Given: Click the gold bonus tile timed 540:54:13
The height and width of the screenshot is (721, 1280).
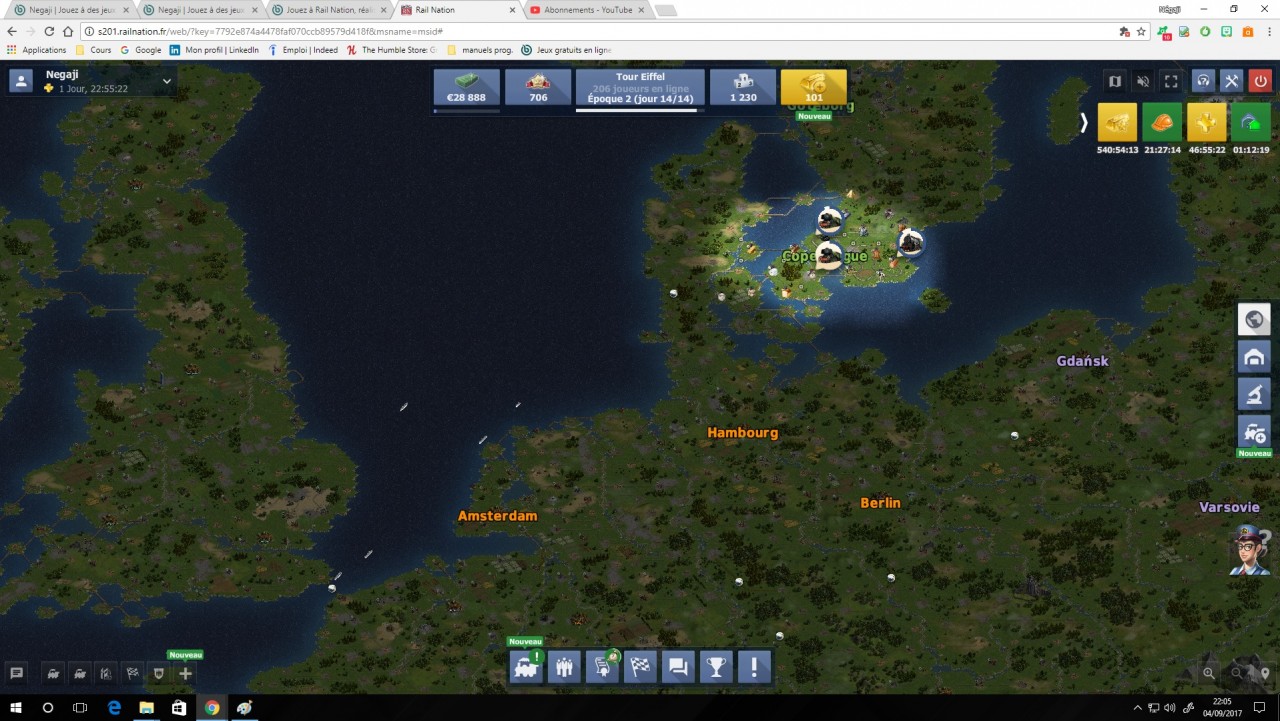Looking at the screenshot, I should tap(1117, 122).
